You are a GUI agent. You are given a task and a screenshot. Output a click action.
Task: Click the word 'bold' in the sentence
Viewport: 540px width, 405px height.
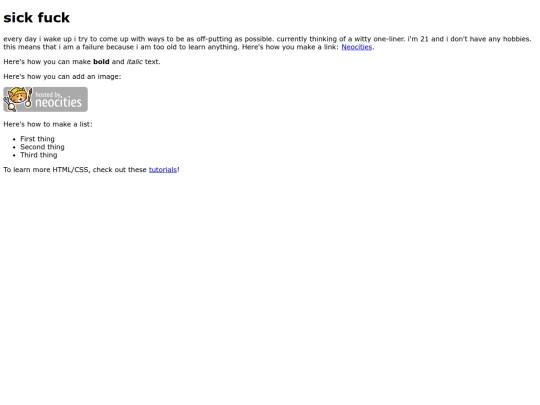(x=101, y=62)
